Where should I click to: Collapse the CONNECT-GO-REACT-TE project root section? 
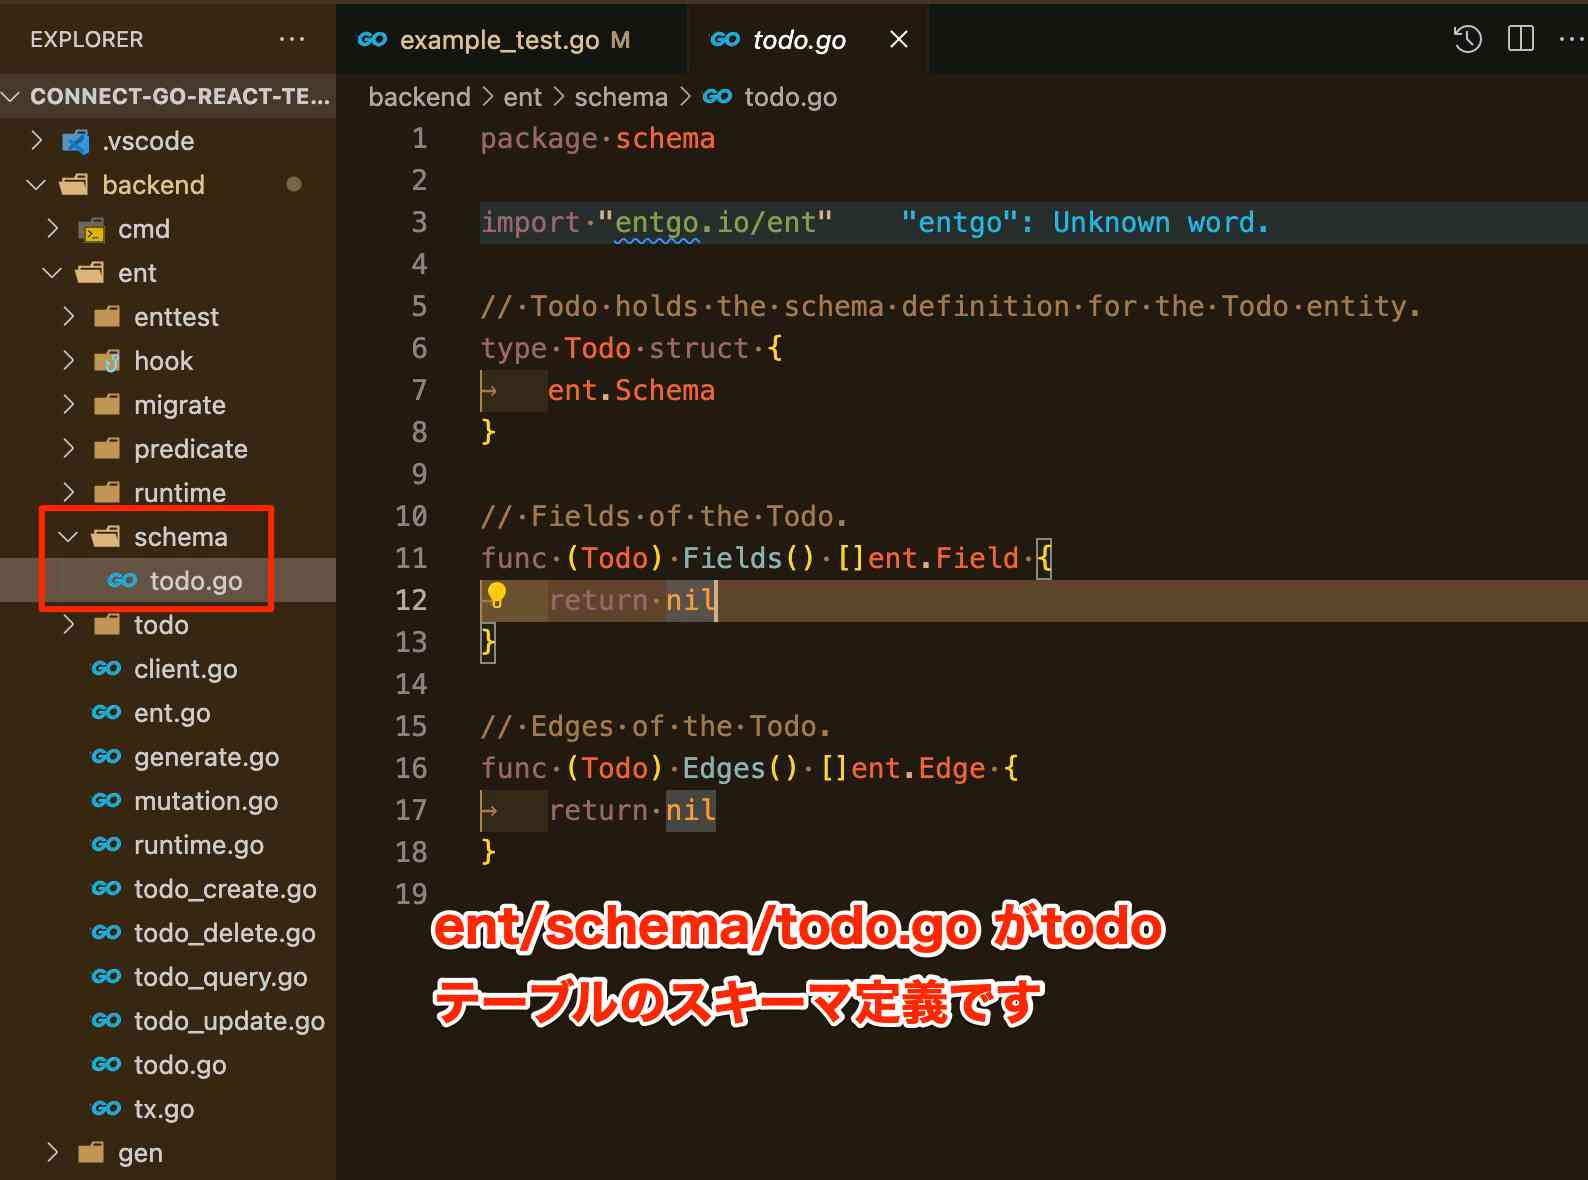12,97
